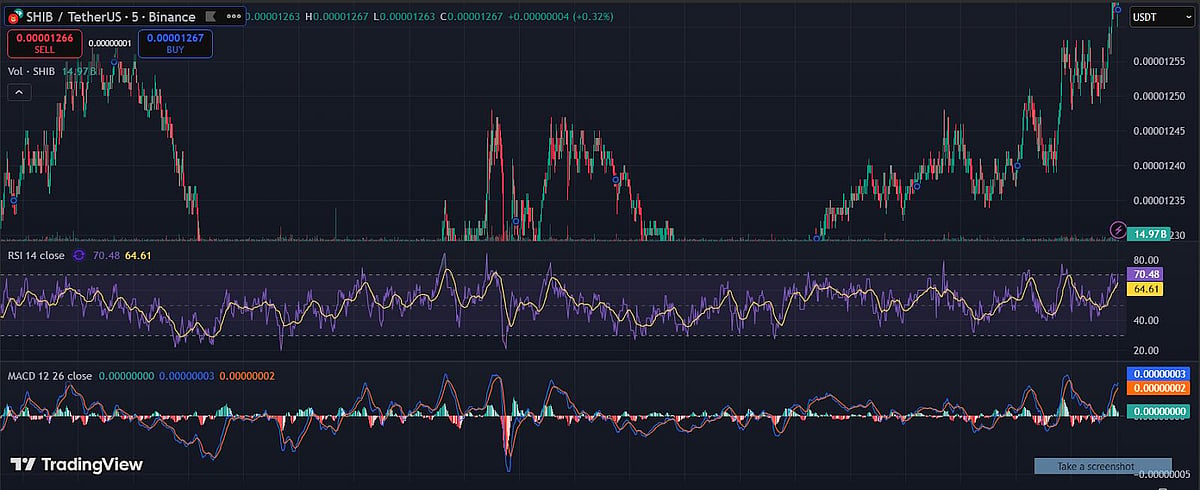Image resolution: width=1200 pixels, height=490 pixels.
Task: Click the 0.00001235 price axis label
Action: (1160, 199)
